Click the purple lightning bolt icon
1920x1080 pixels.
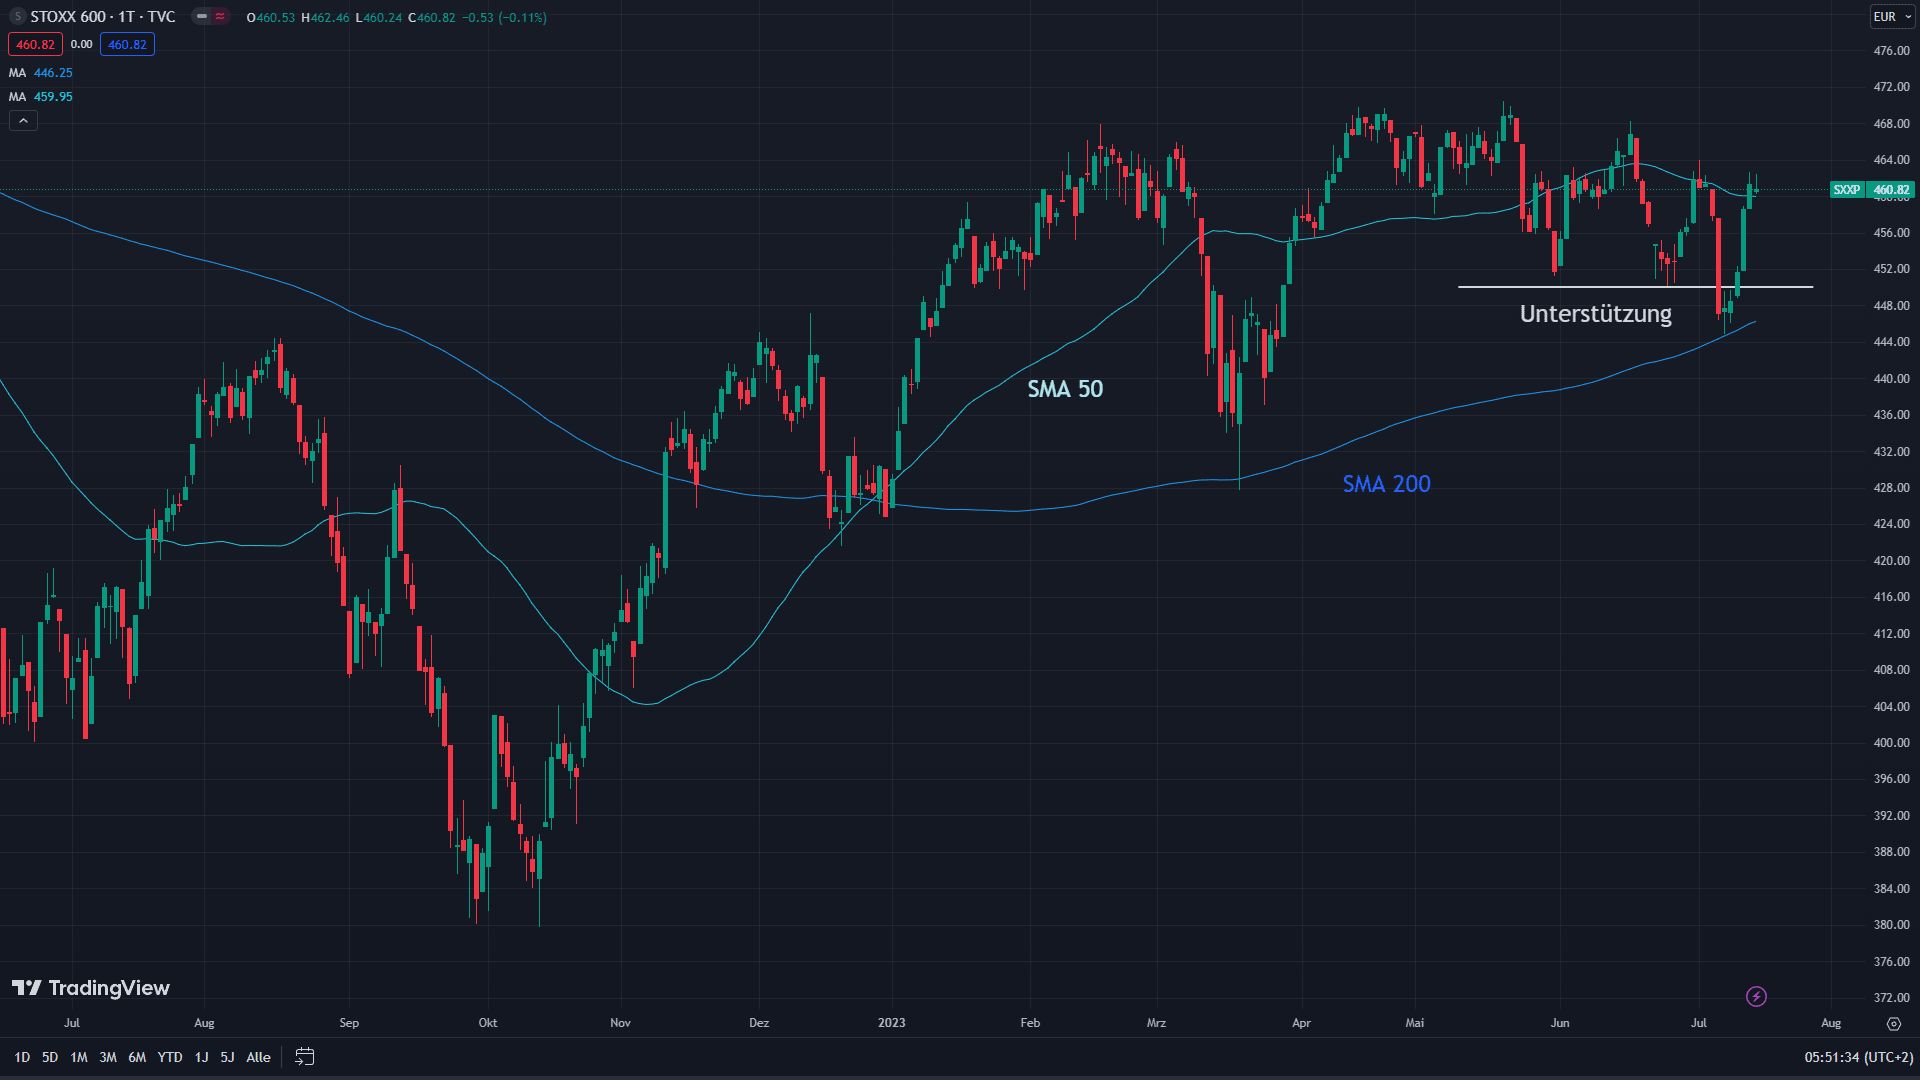point(1756,996)
